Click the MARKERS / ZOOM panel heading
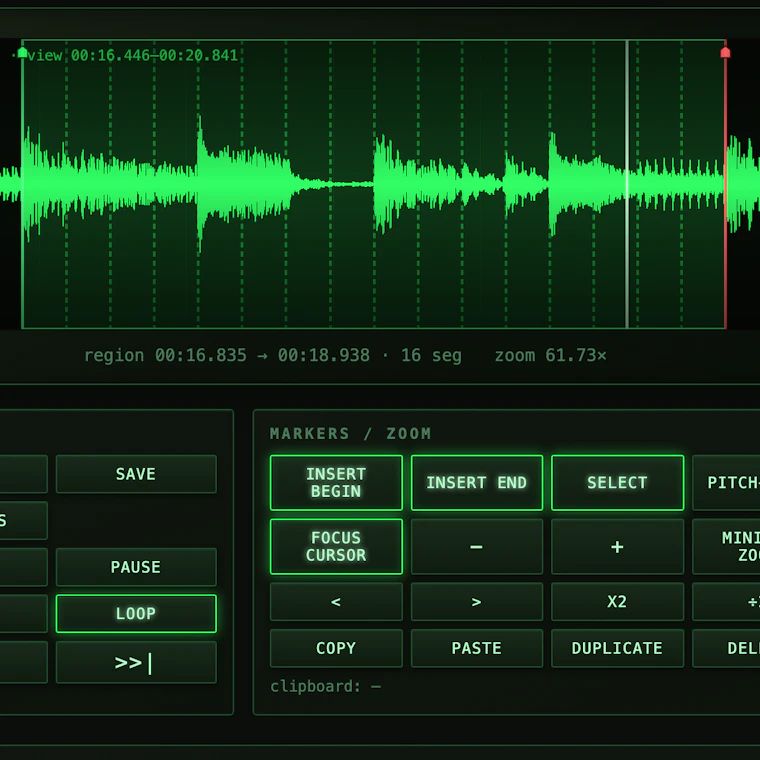Viewport: 760px width, 760px height. click(350, 433)
